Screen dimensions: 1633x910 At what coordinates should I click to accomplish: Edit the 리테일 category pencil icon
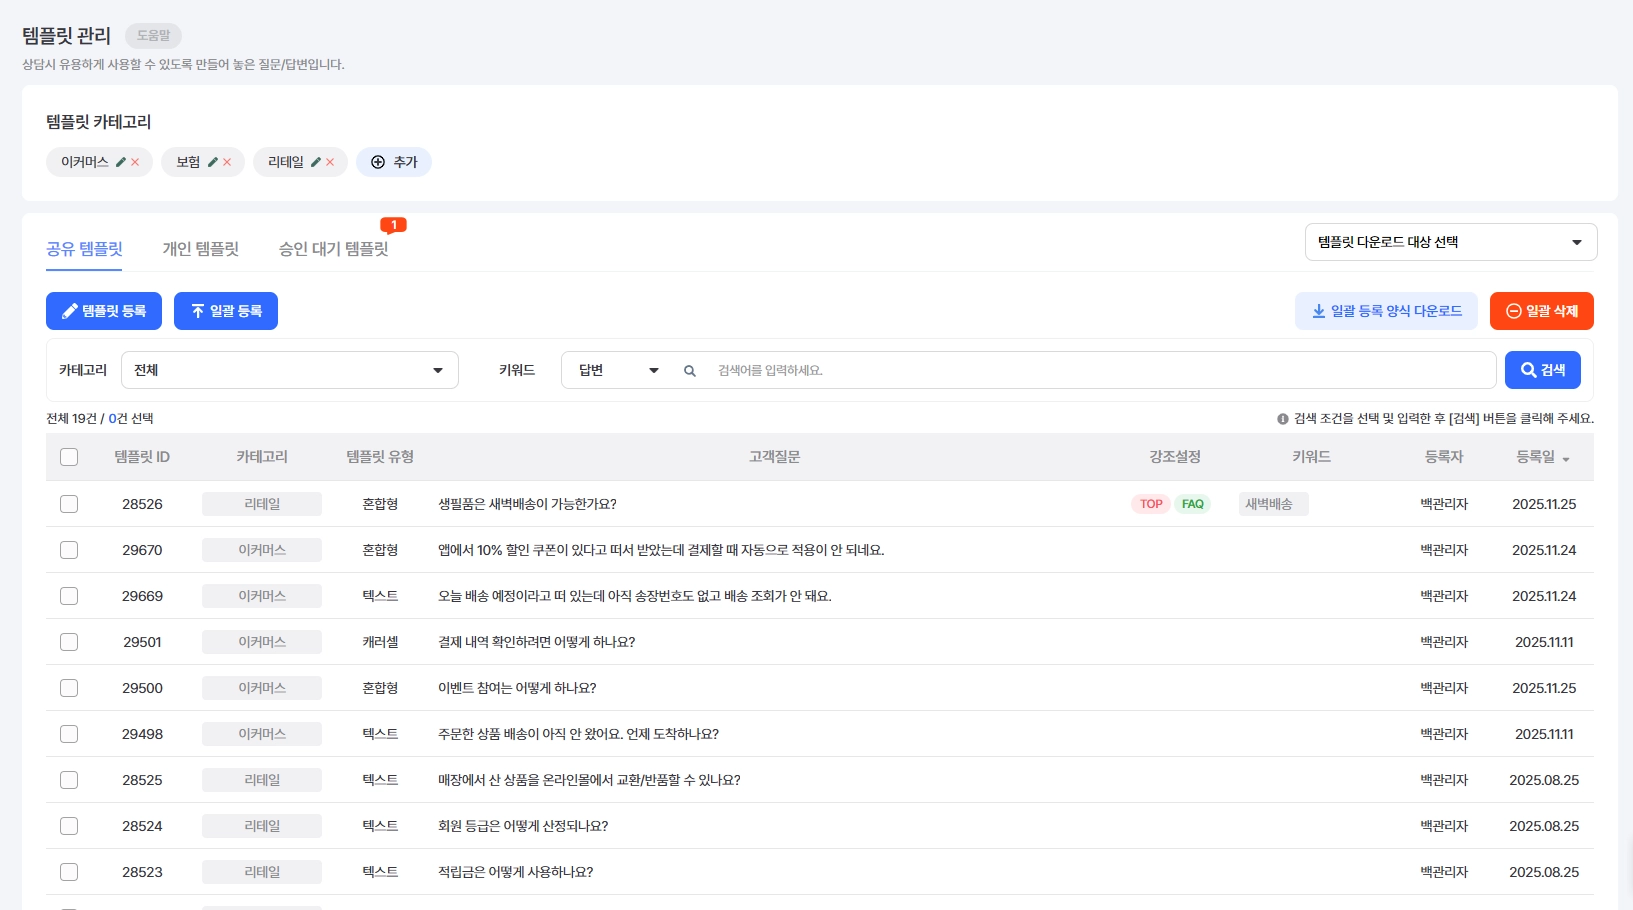(x=316, y=162)
